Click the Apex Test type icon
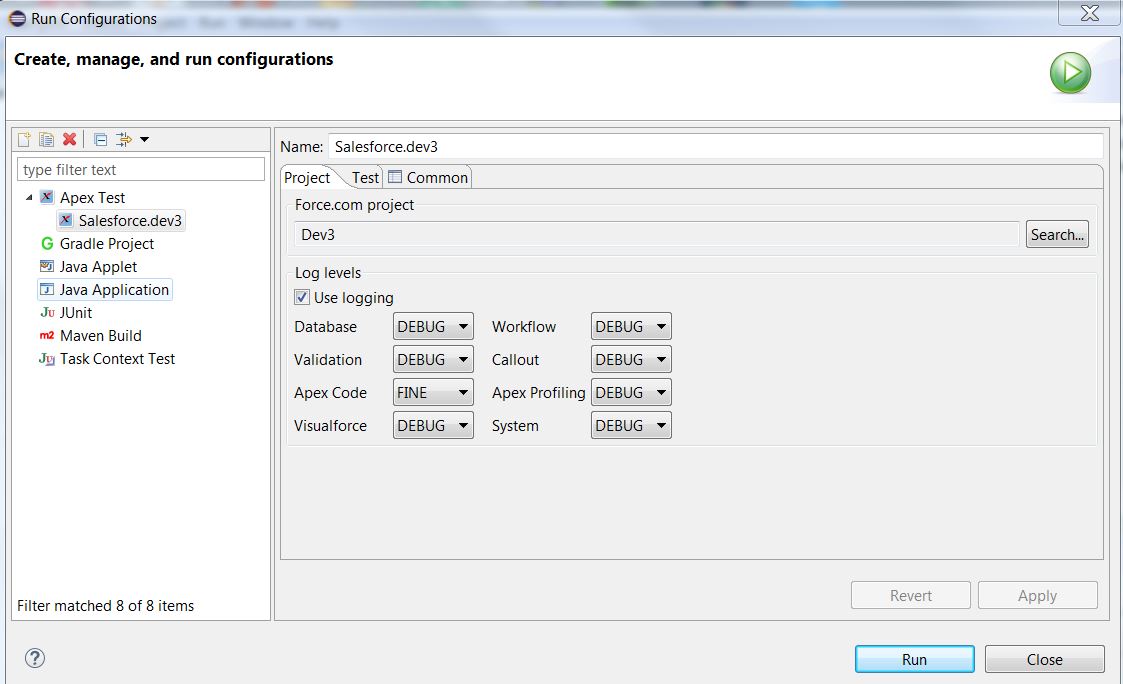 (47, 197)
